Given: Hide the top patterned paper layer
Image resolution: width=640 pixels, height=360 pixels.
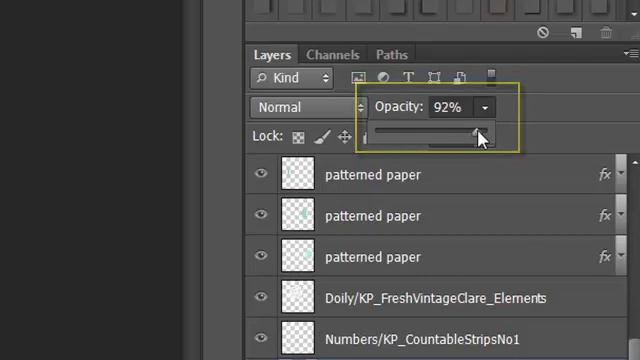Looking at the screenshot, I should click(261, 173).
